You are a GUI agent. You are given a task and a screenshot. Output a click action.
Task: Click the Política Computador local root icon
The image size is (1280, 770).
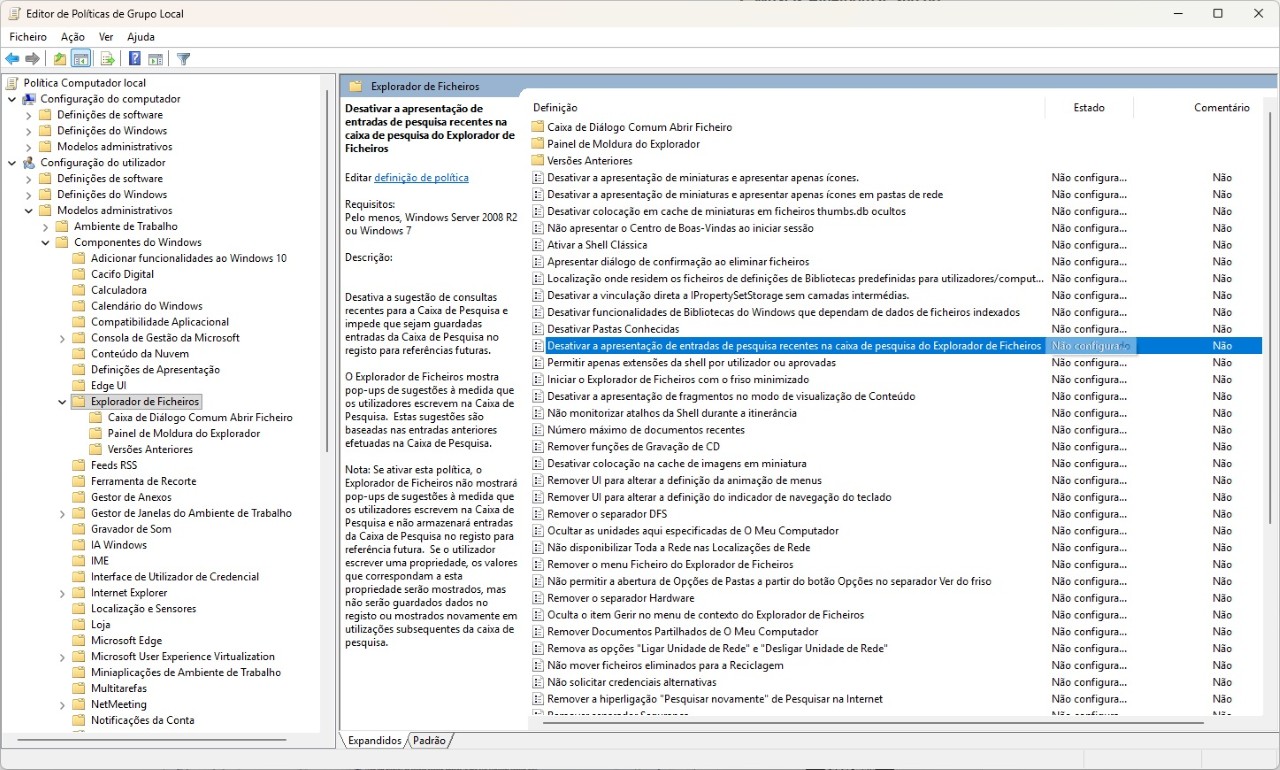[x=12, y=83]
